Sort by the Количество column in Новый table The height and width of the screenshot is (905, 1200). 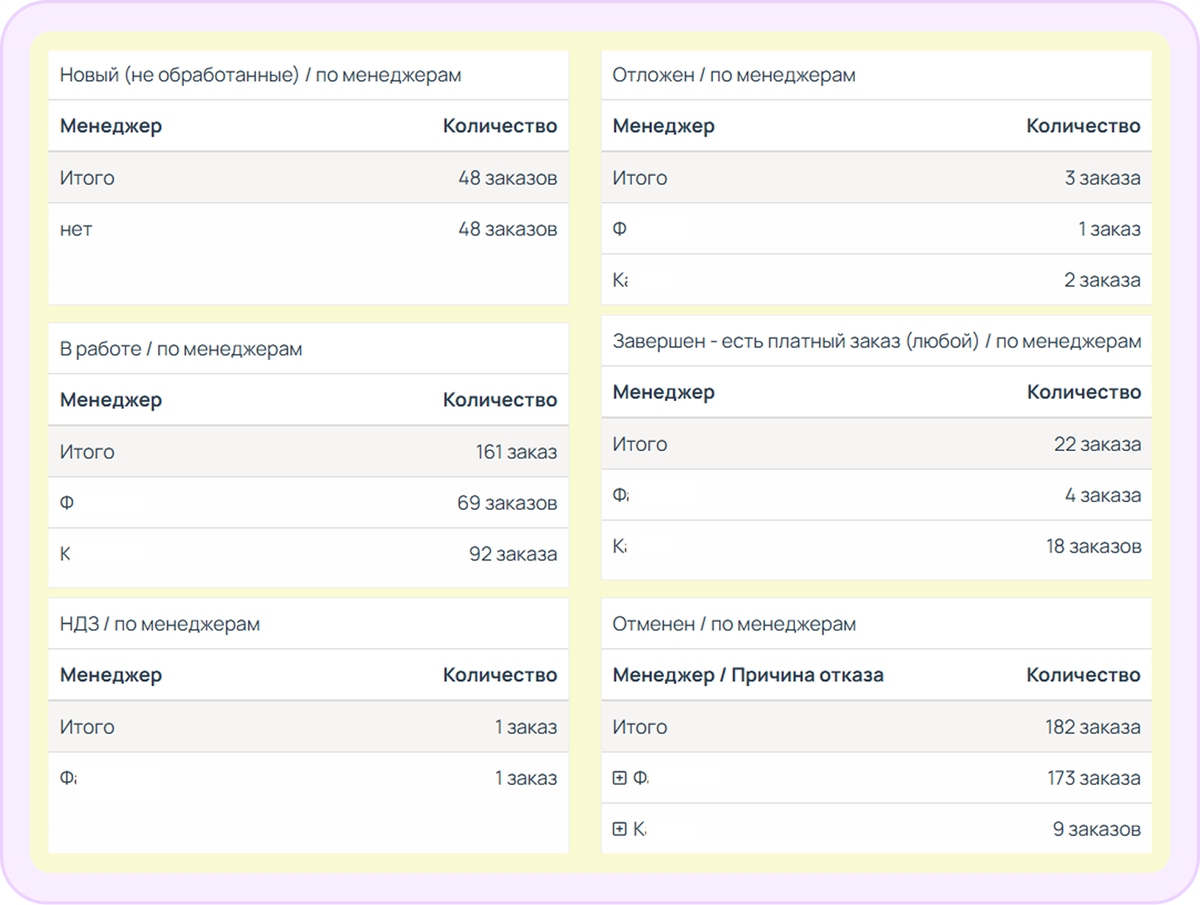point(500,126)
